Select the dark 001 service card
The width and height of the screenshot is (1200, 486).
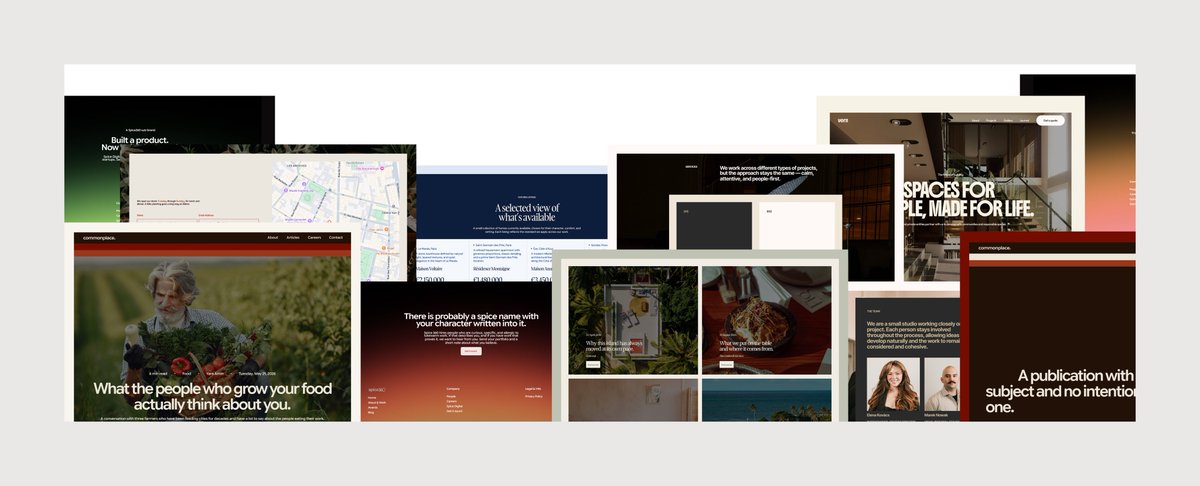[714, 226]
